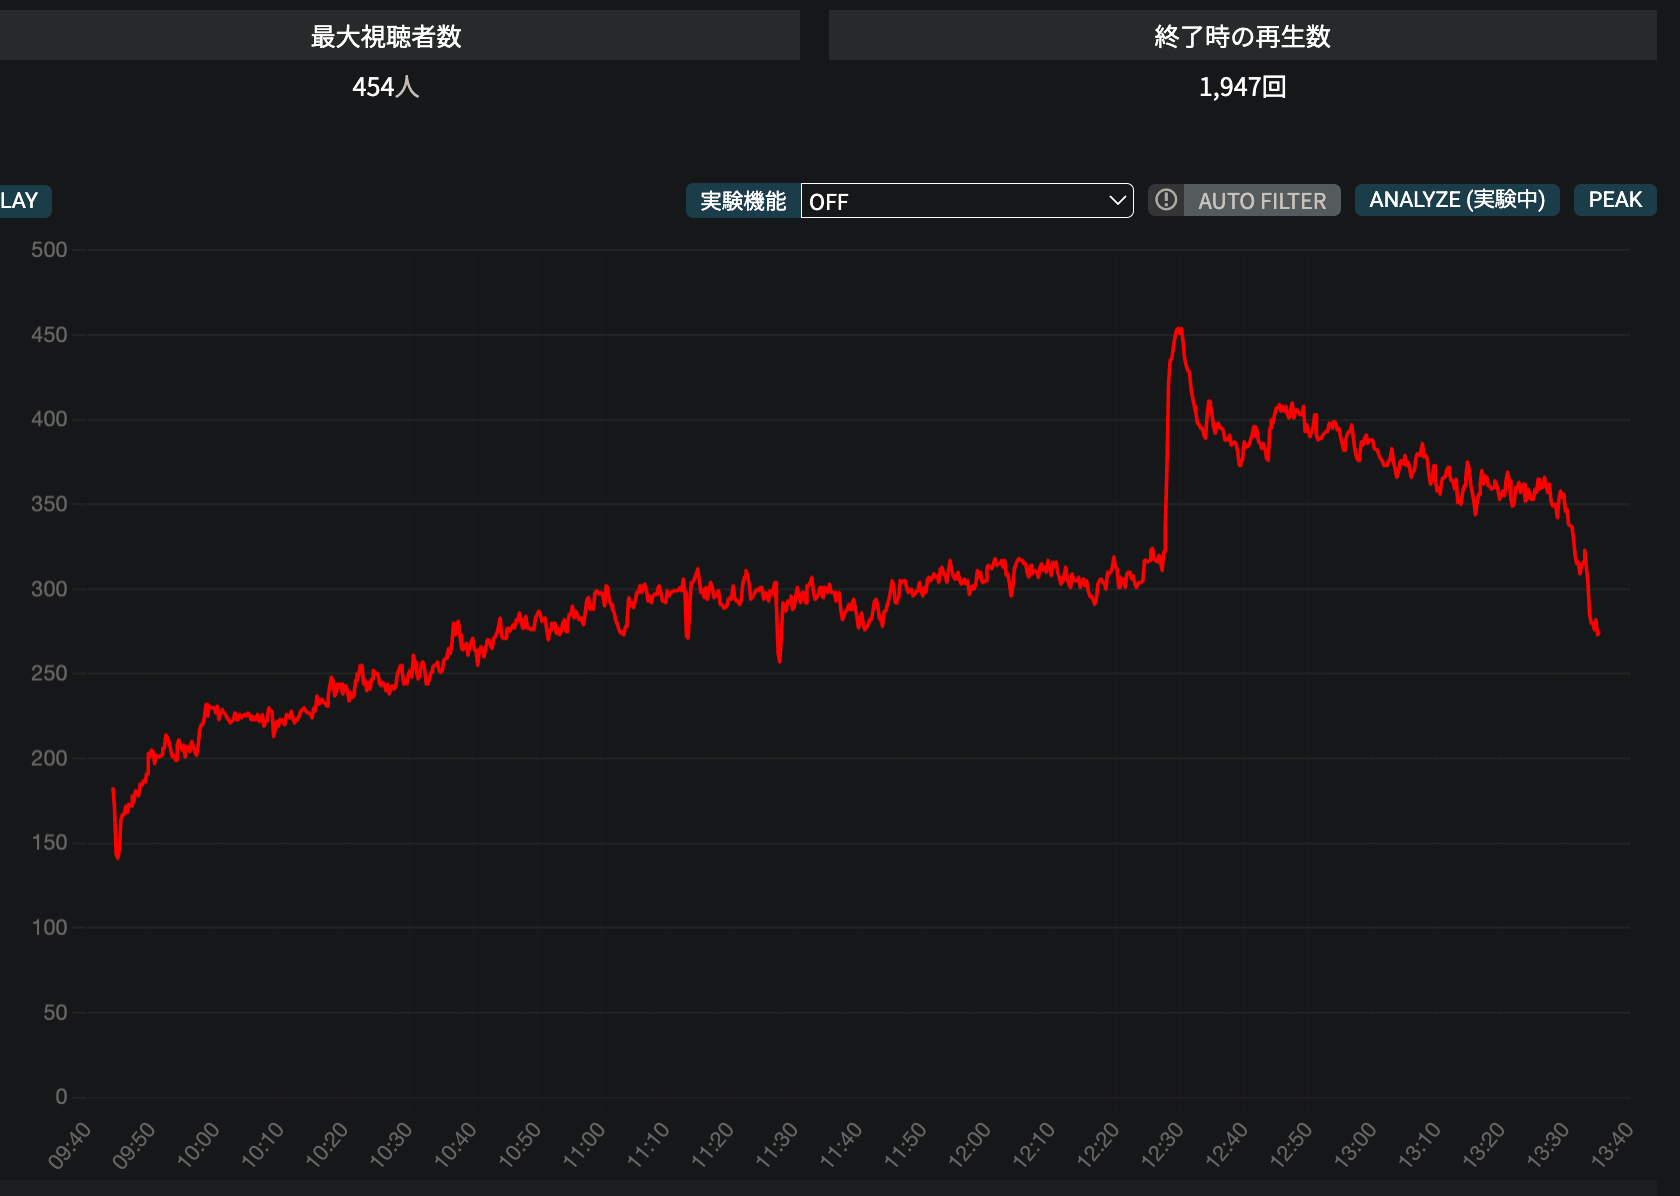
Task: Click the 09:50 time axis label
Action: (134, 1145)
